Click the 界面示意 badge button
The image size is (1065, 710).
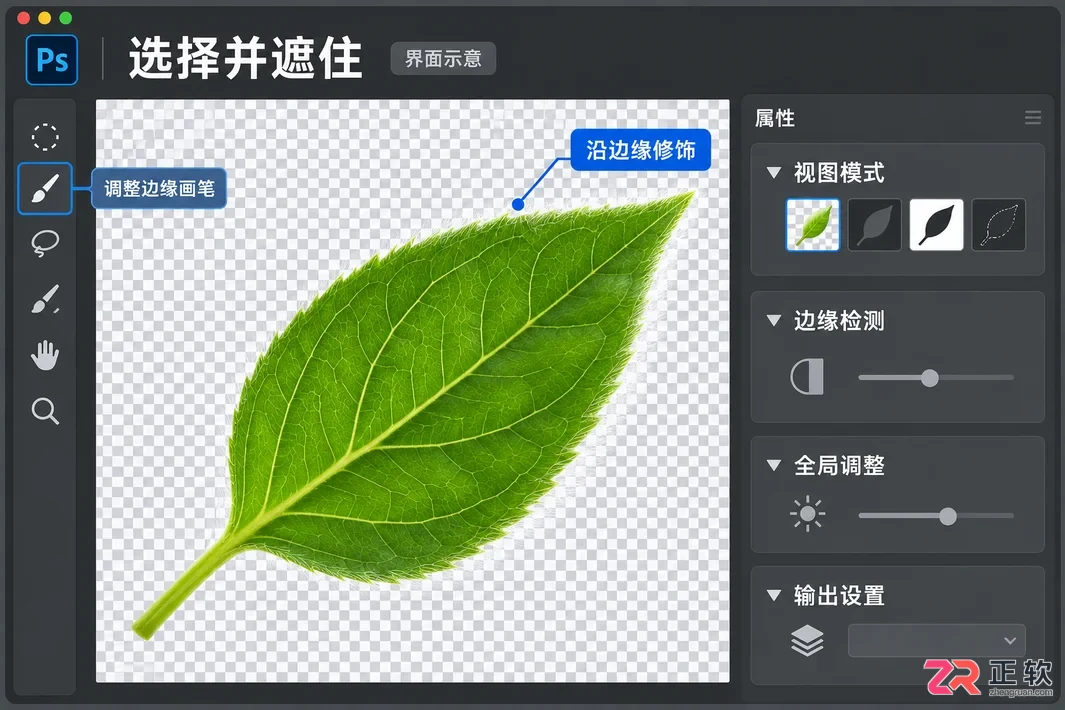point(443,58)
